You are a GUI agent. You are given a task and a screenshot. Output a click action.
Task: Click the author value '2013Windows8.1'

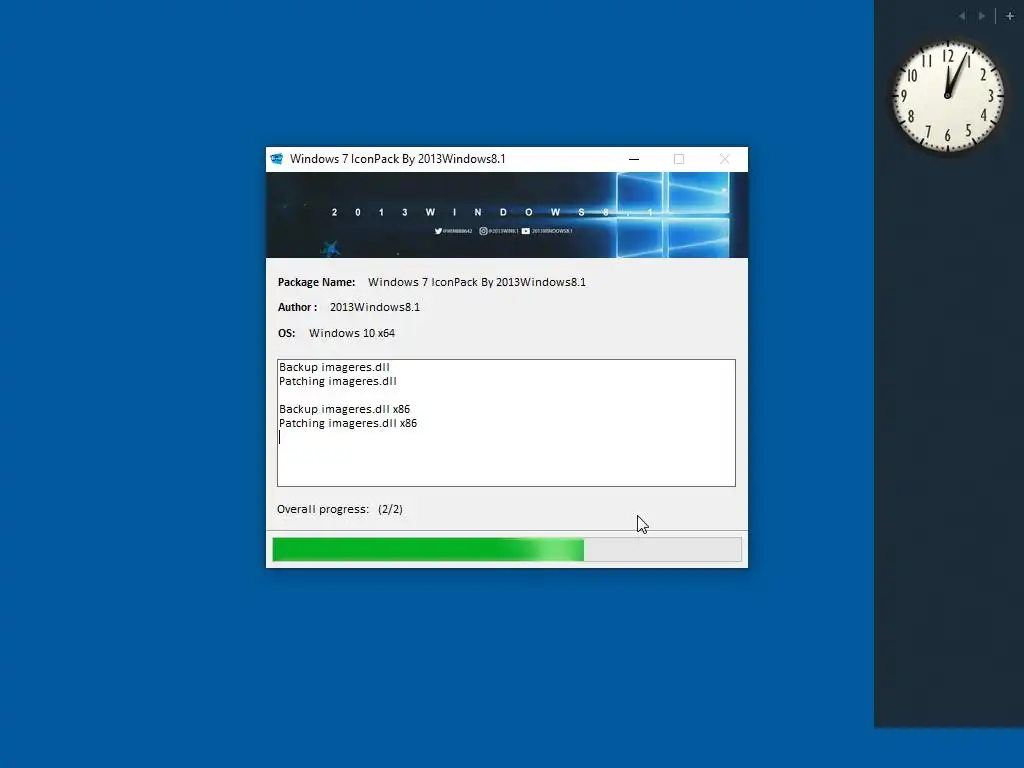coord(375,307)
